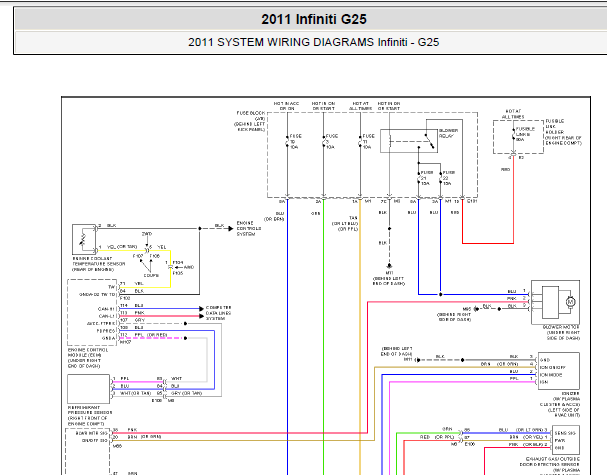Screen dimensions: 607x475
Task: Click the blower relay switch symbol
Action: (x=429, y=141)
